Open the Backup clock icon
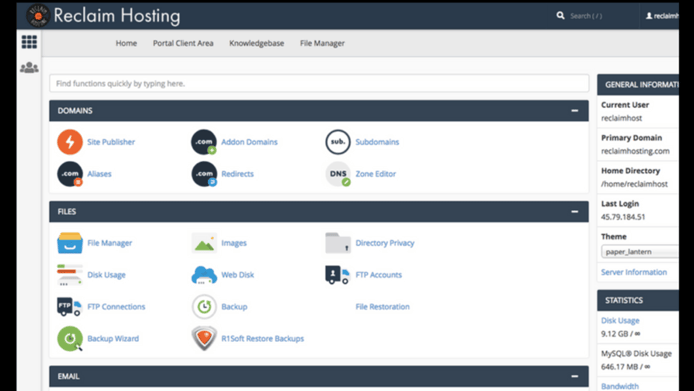 tap(204, 306)
